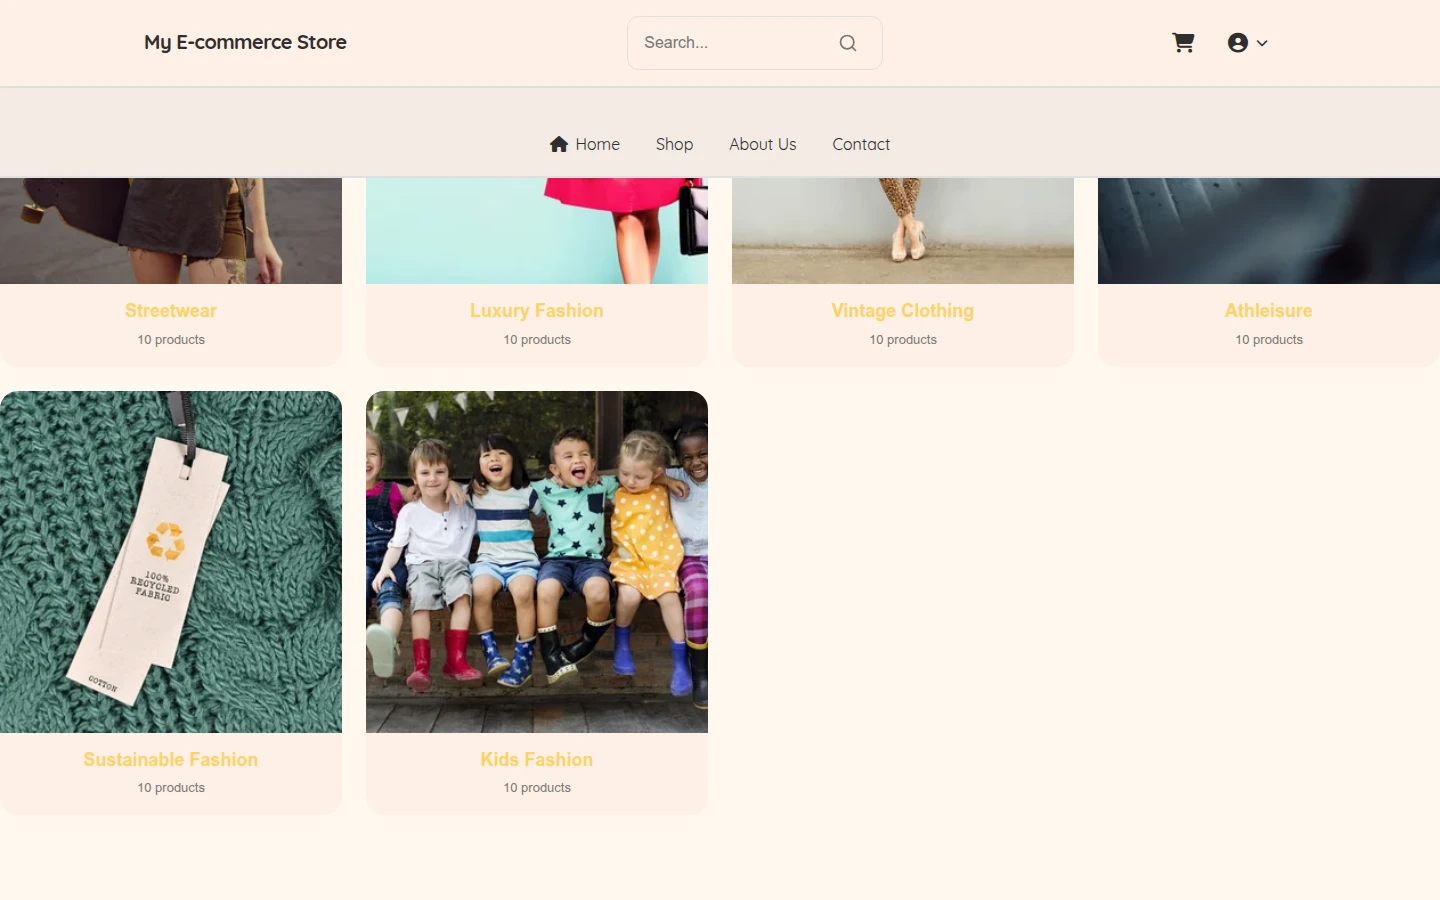Open Sustainable Fashion category title
Image resolution: width=1440 pixels, height=900 pixels.
171,760
